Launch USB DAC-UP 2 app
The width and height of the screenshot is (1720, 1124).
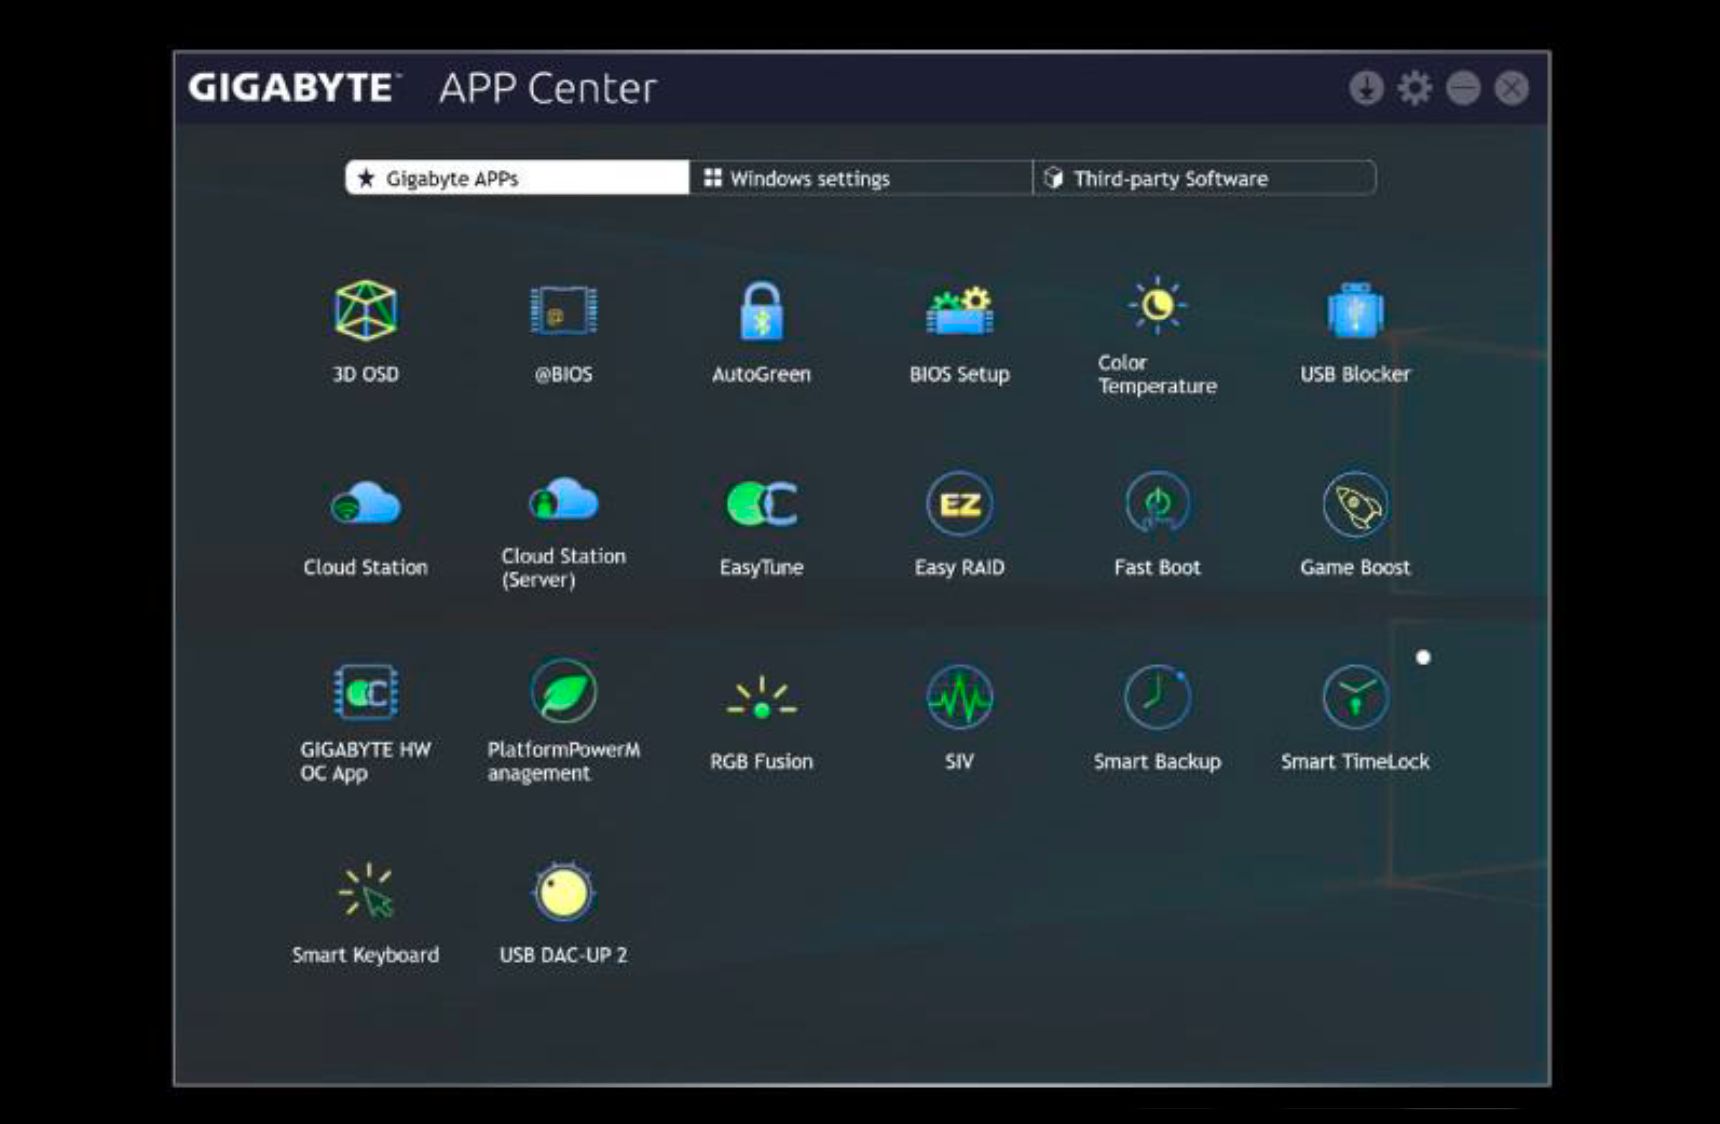coord(563,891)
